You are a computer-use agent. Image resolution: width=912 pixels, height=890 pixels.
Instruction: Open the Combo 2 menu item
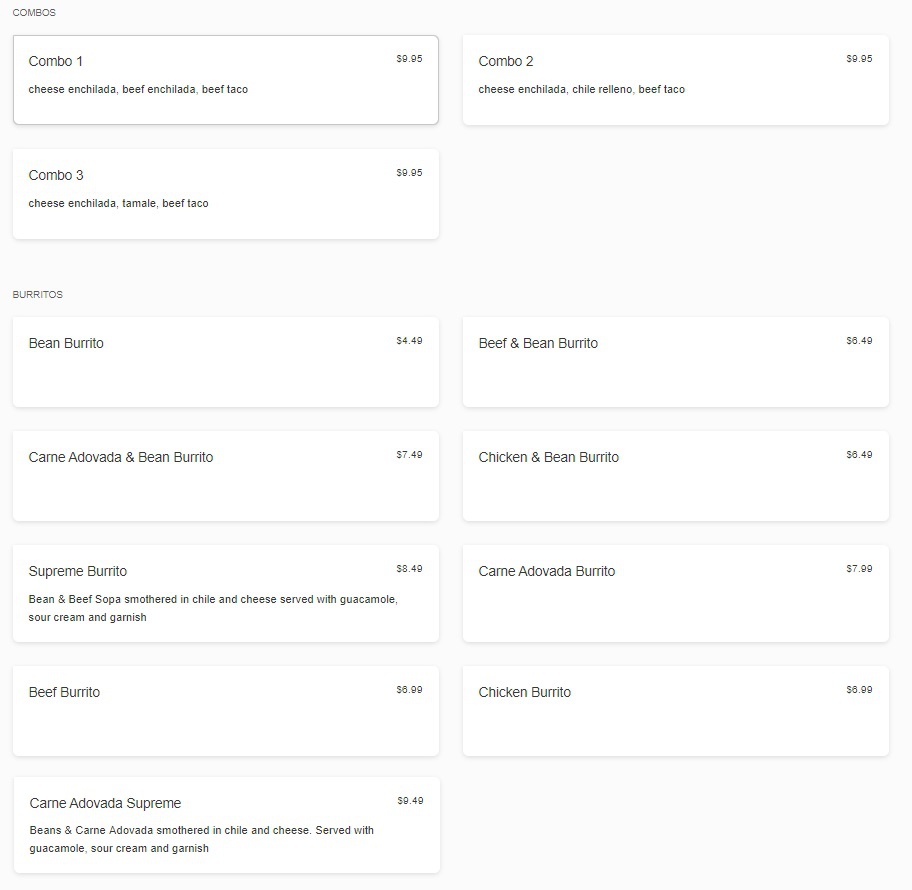(675, 80)
